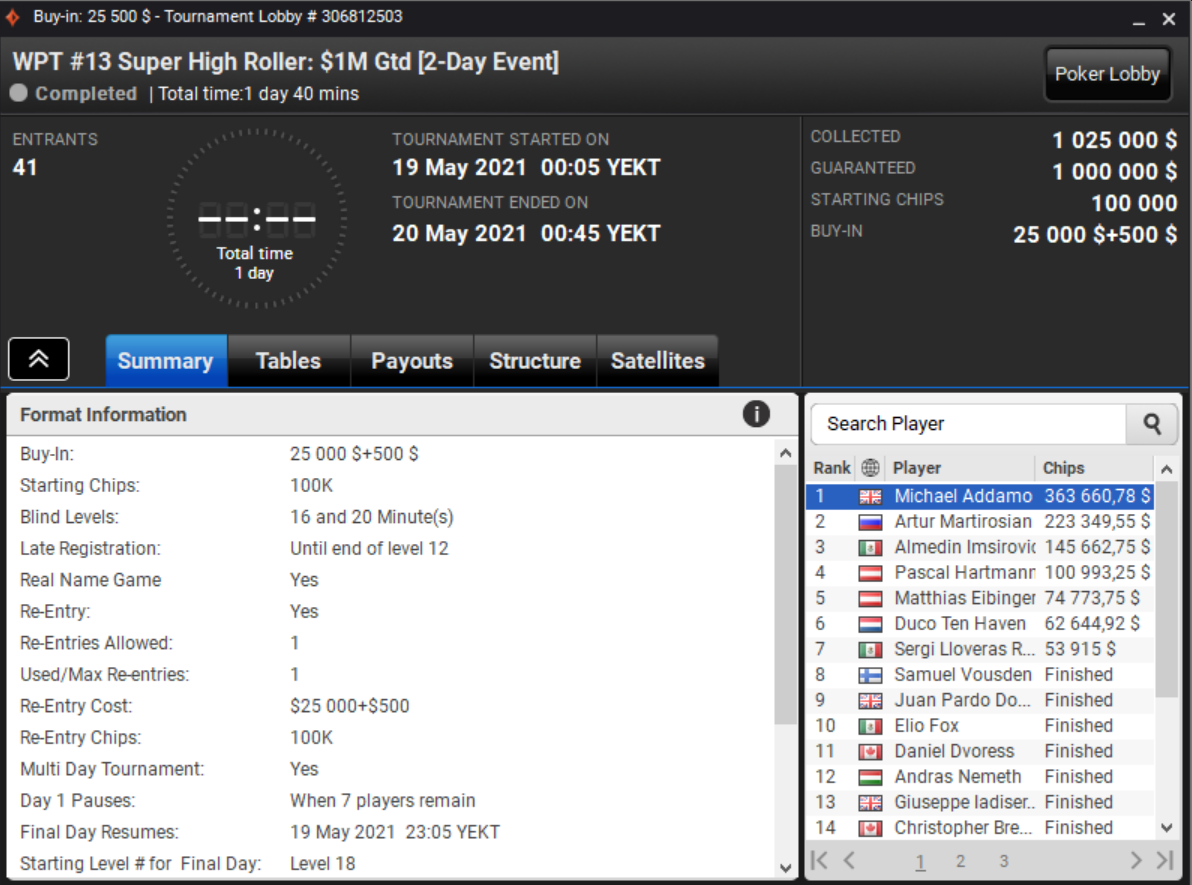Click the Search Player input field
Screen dimensions: 1192x885
coord(967,424)
